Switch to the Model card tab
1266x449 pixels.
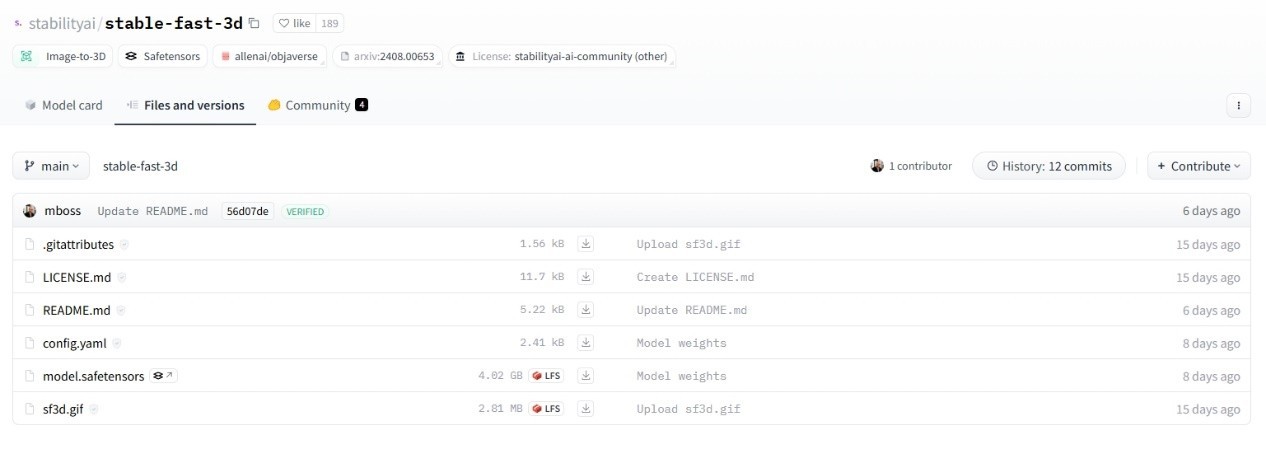(x=63, y=105)
